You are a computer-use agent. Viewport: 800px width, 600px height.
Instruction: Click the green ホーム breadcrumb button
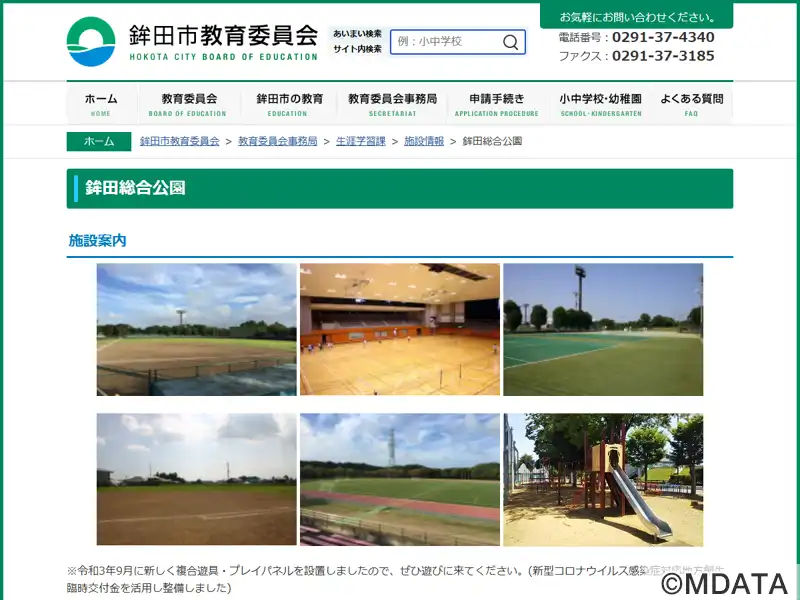99,141
